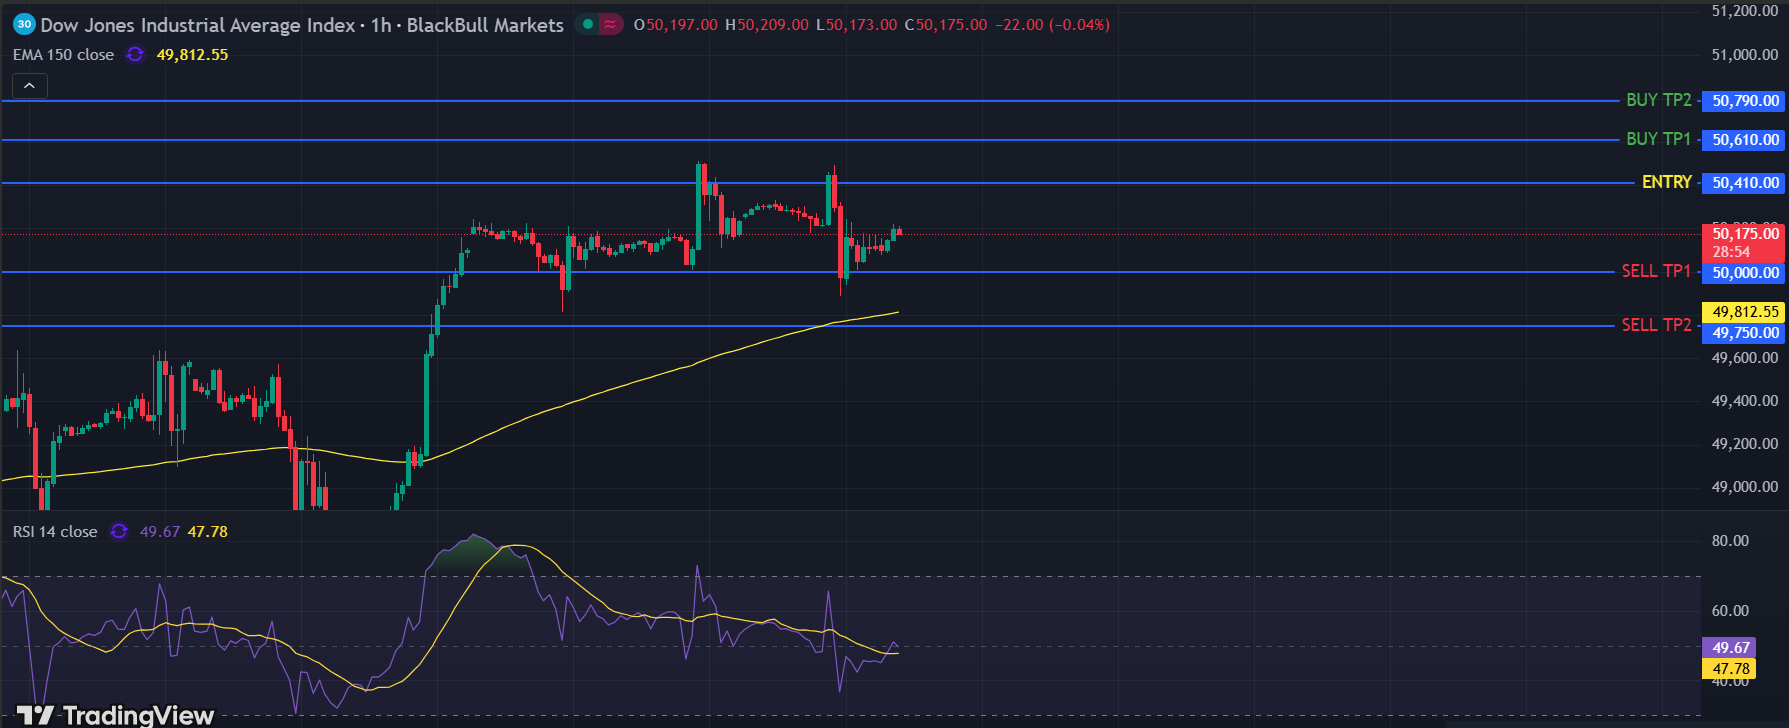
Task: Click the 50,790.00 blue price tag
Action: click(x=1745, y=101)
